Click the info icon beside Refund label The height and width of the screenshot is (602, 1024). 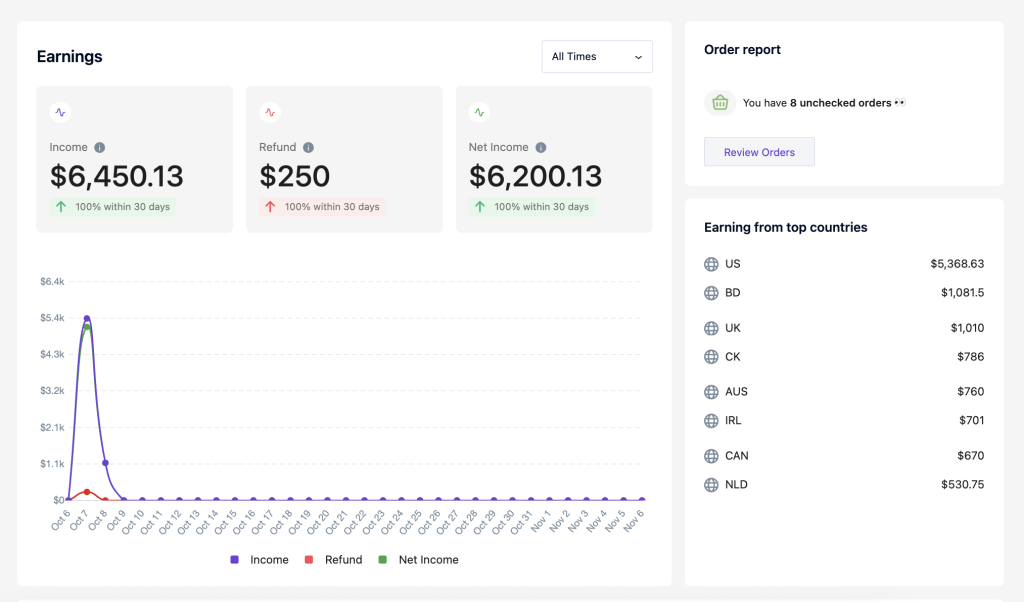click(x=309, y=148)
